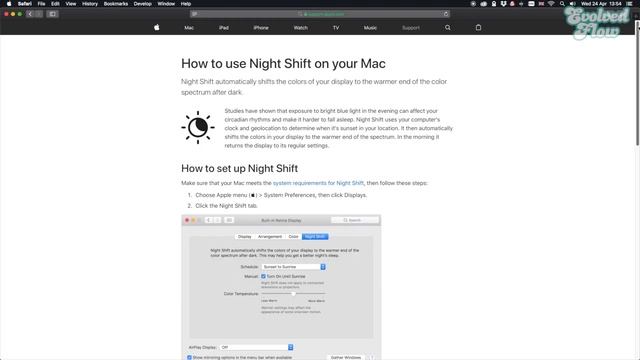Open the Bookmarks menu
This screenshot has height=360, width=640.
point(116,4)
